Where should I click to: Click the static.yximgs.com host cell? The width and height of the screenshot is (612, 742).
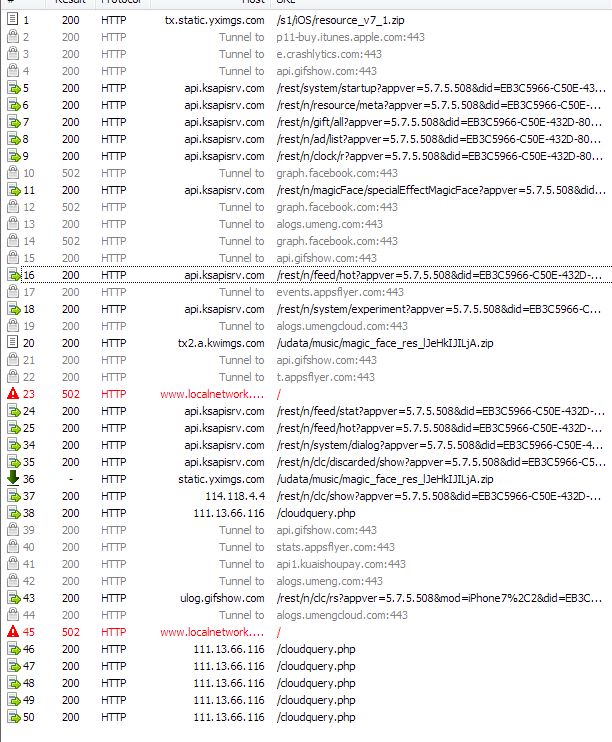[221, 479]
